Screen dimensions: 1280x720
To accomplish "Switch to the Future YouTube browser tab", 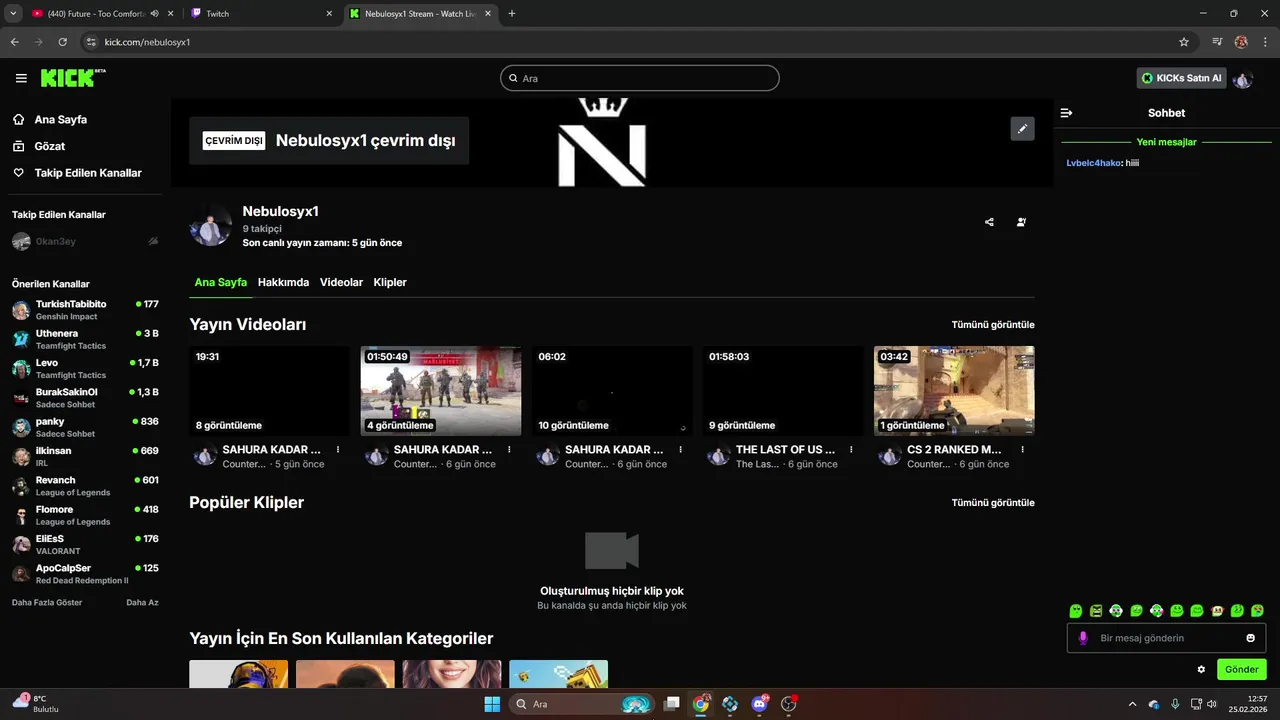I will point(100,14).
